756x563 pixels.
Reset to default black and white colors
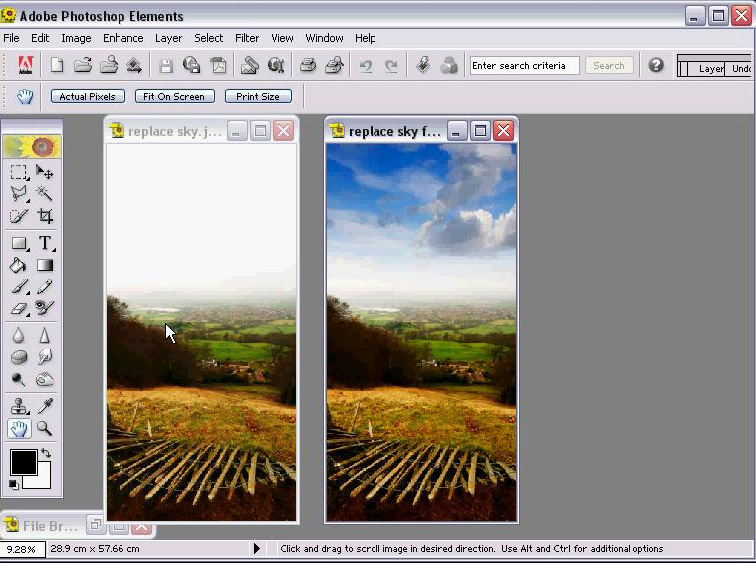14,485
